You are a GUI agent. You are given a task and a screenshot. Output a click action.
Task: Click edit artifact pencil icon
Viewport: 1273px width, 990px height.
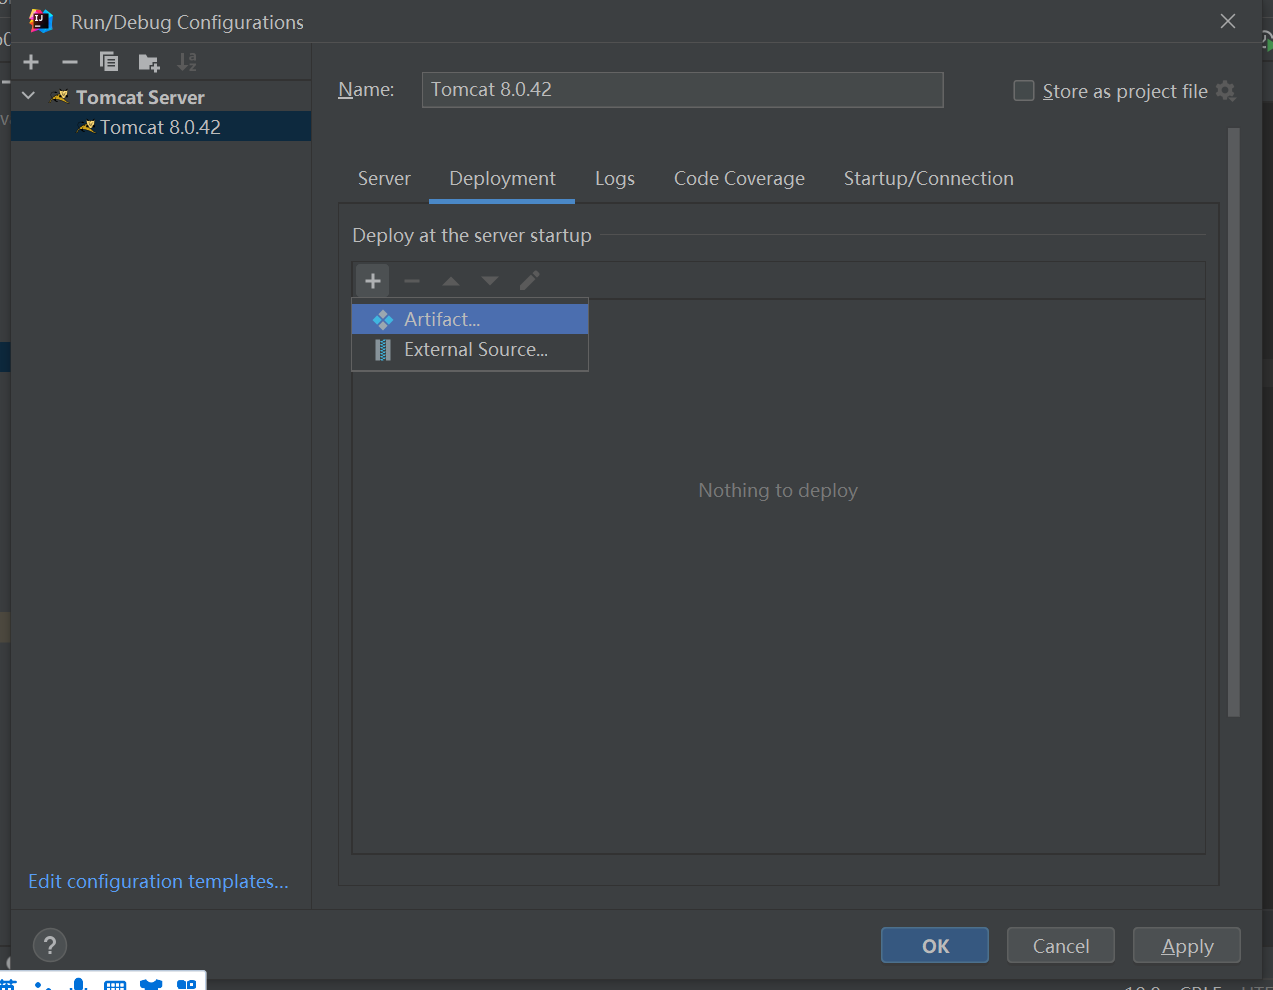coord(529,281)
